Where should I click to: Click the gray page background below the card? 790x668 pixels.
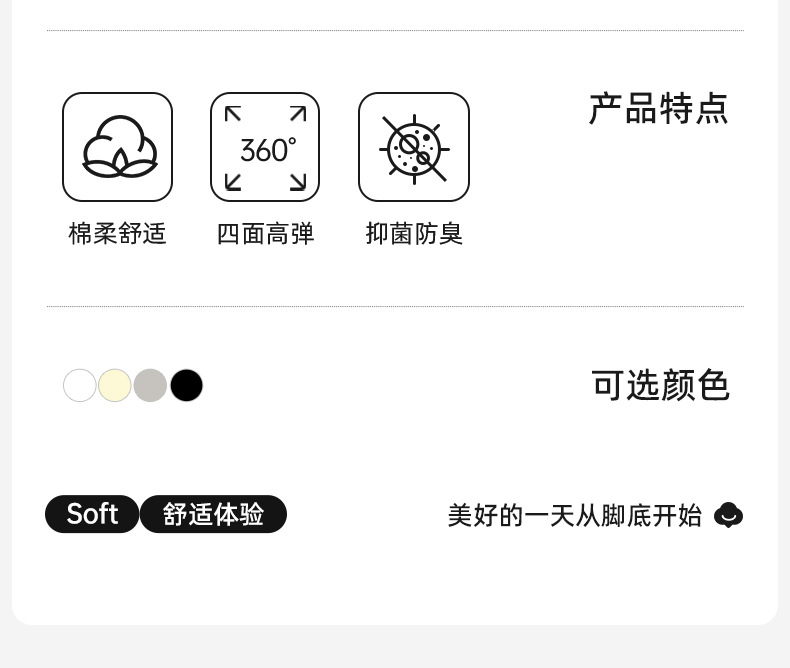pos(395,648)
